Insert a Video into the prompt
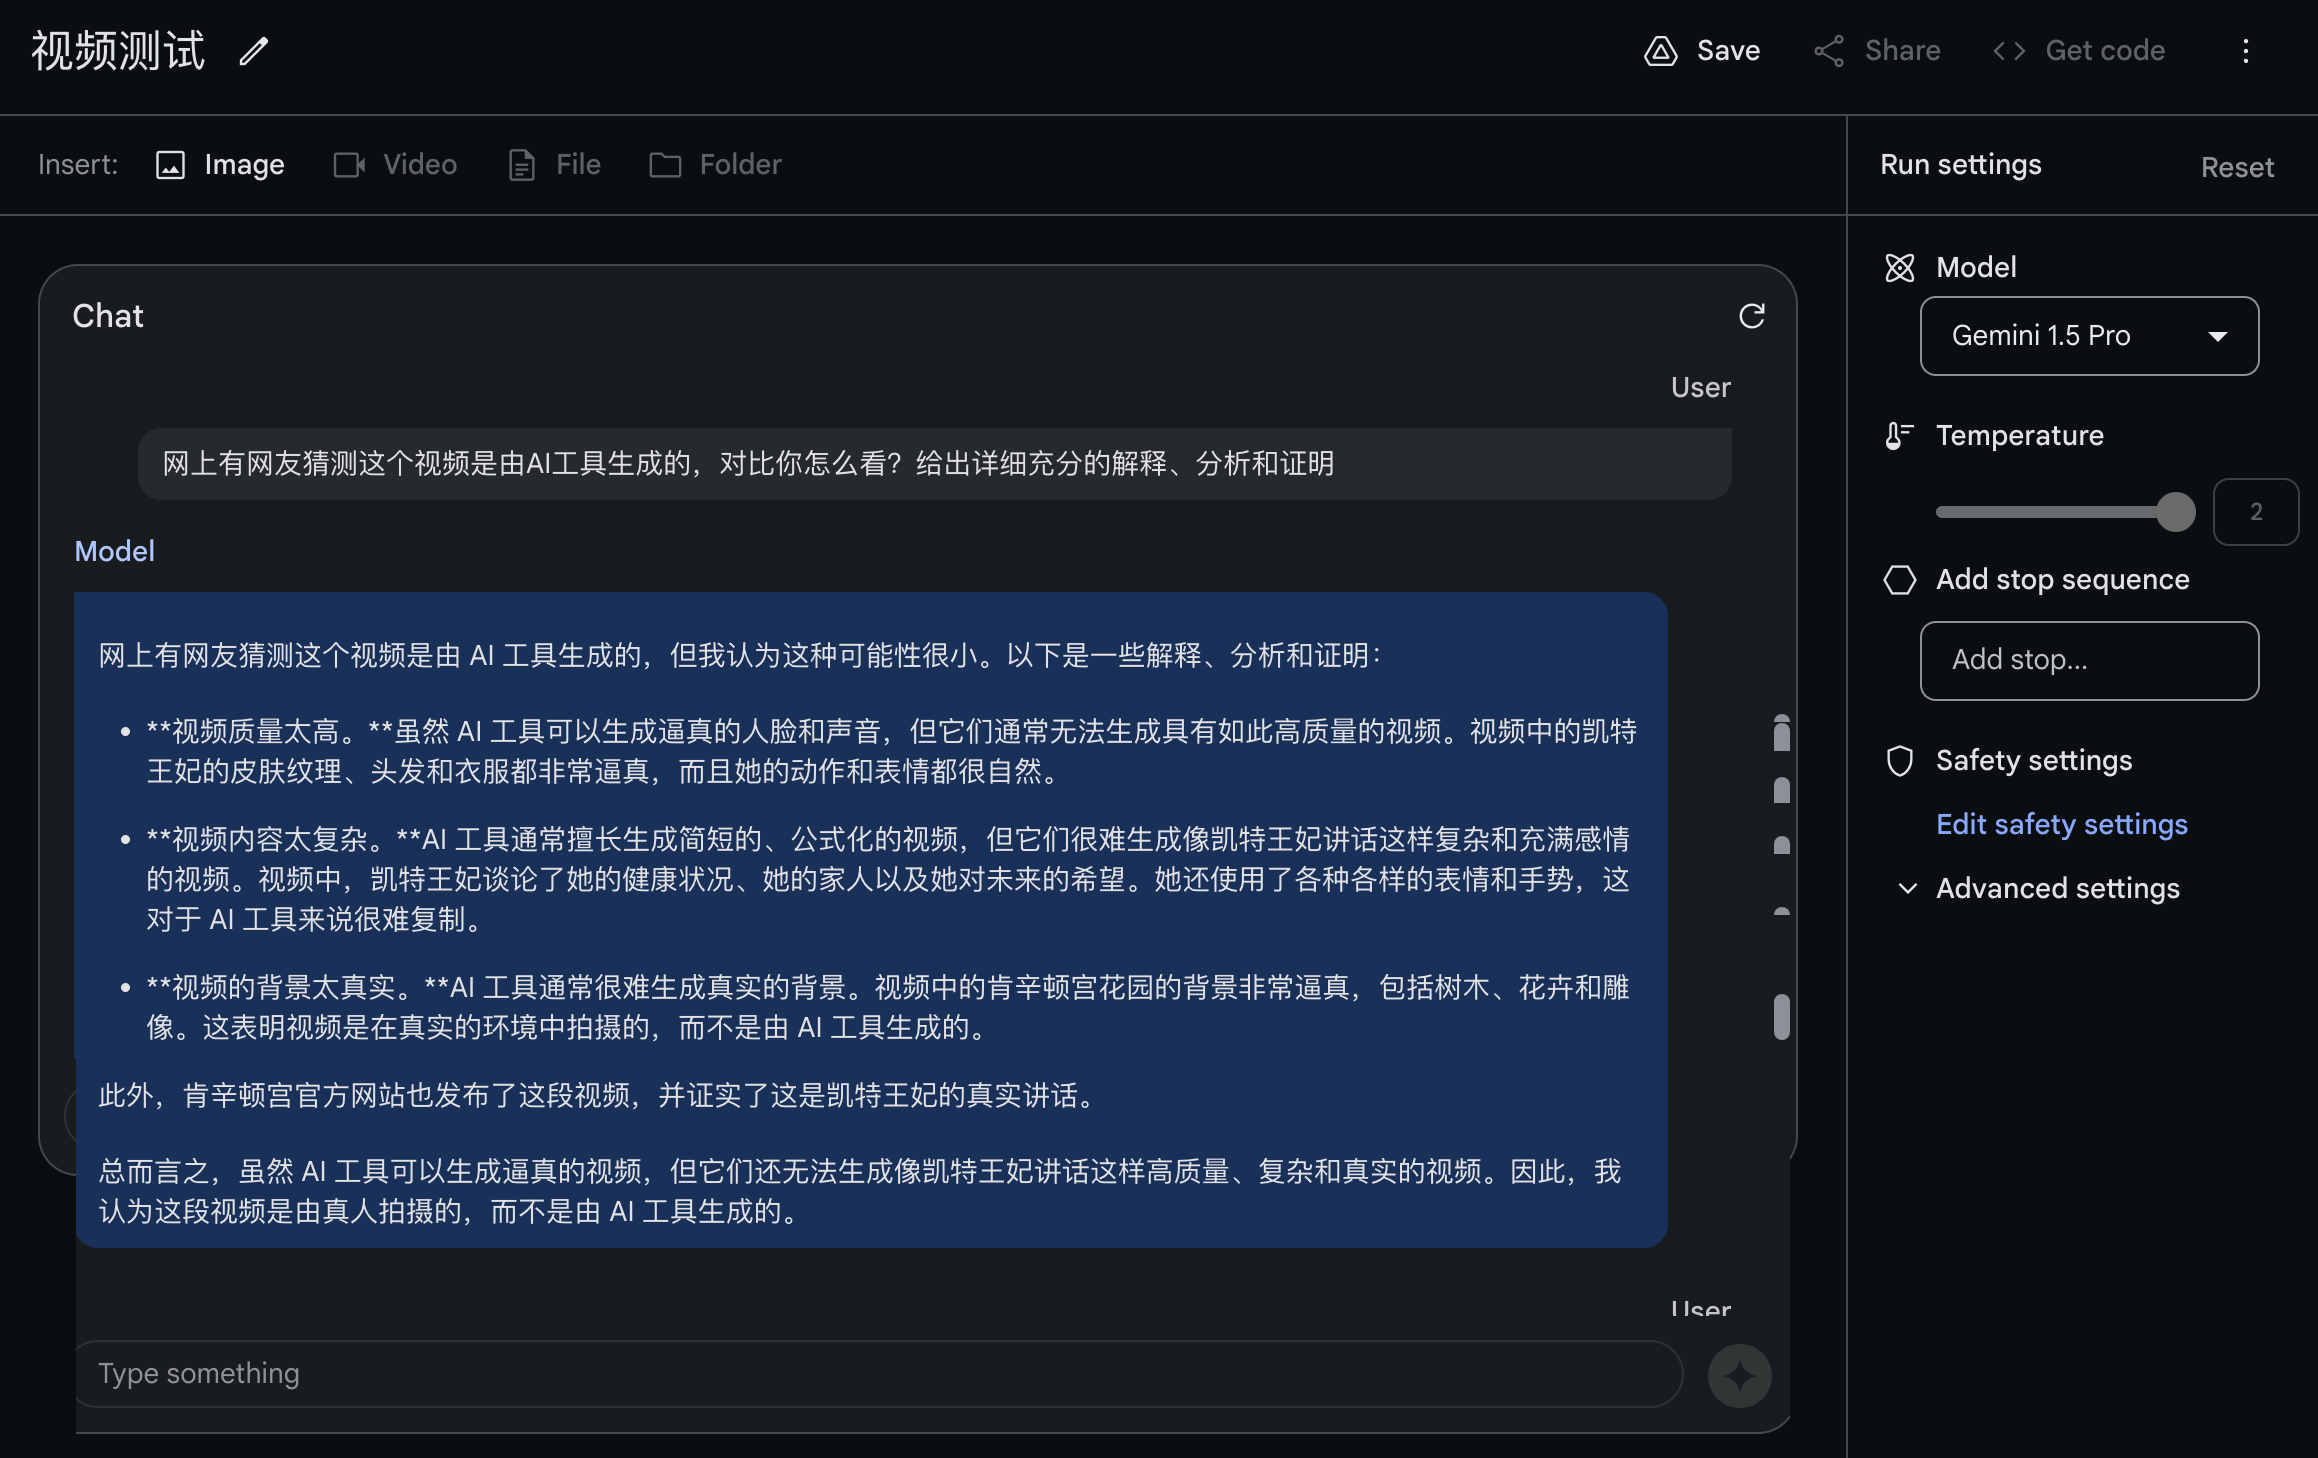 pyautogui.click(x=395, y=165)
